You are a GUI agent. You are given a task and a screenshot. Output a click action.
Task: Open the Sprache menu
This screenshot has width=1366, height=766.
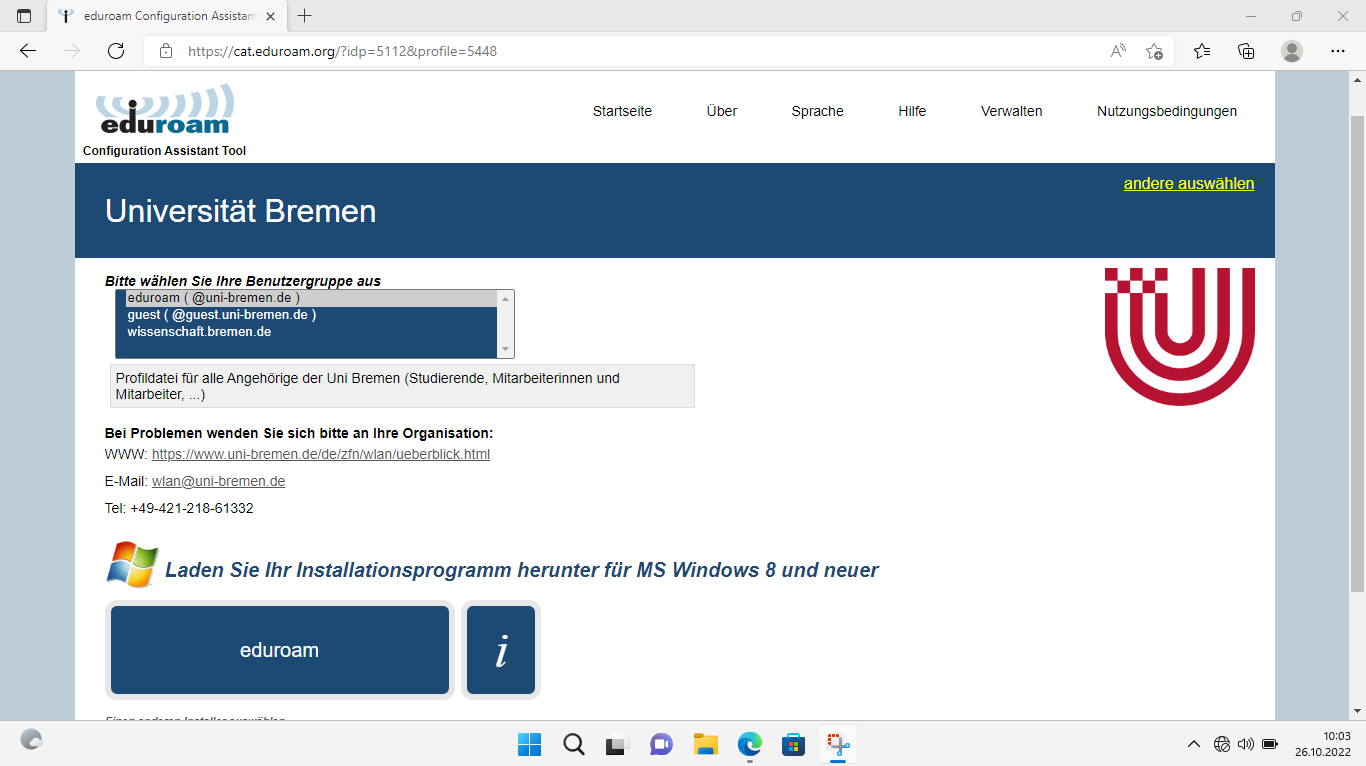point(817,112)
